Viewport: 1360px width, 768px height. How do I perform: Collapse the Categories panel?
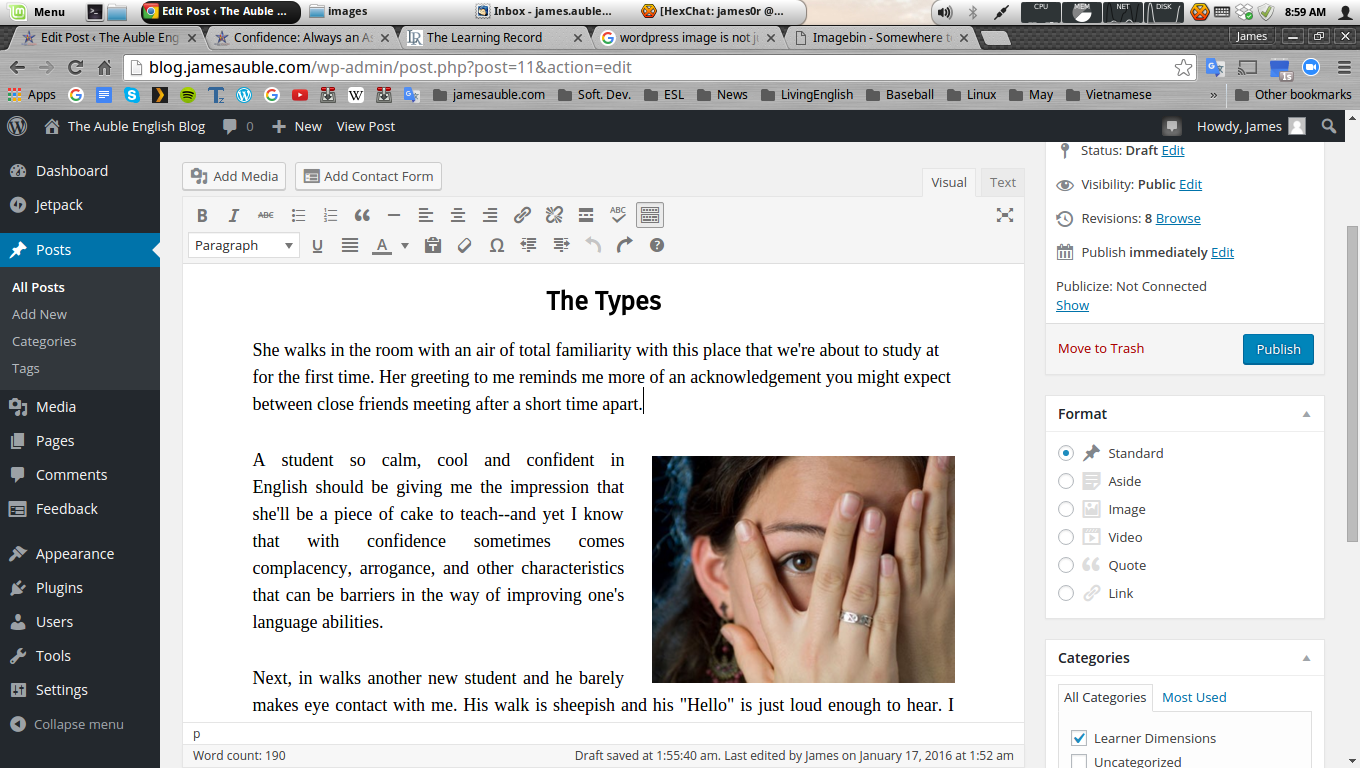coord(1306,658)
